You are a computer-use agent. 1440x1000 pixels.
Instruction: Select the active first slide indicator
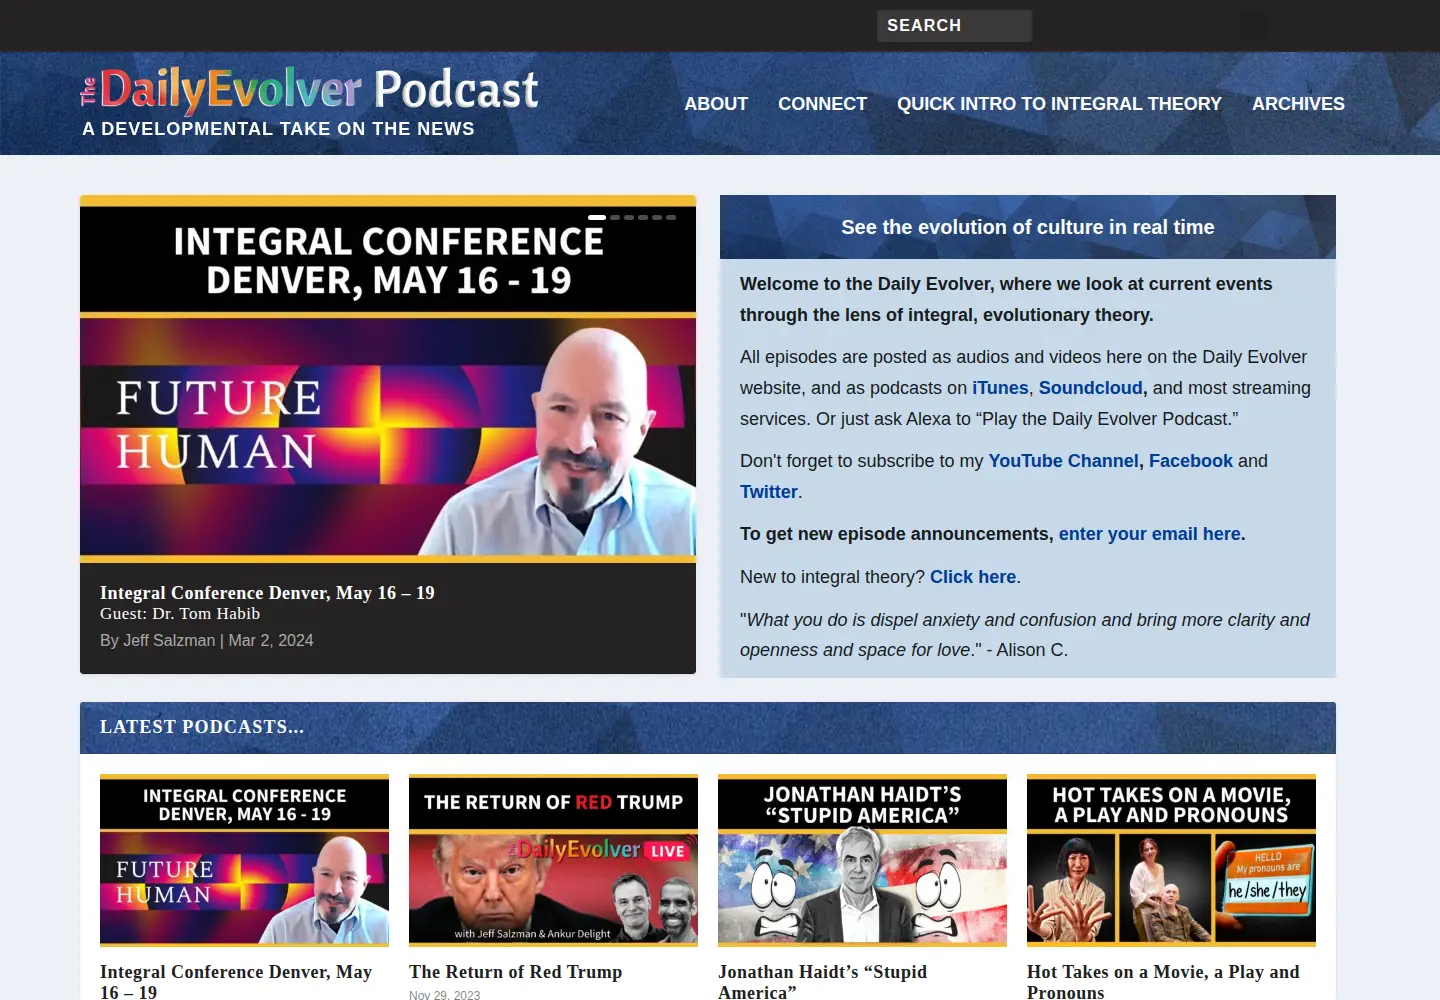pos(597,217)
